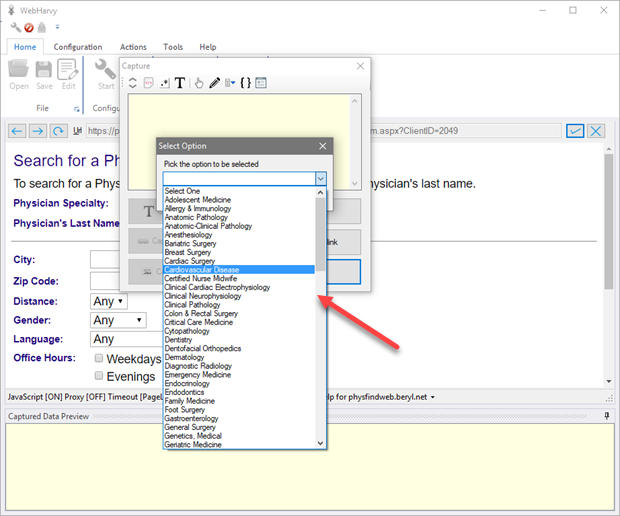Open the Gender dropdown
The width and height of the screenshot is (620, 516).
tap(117, 320)
